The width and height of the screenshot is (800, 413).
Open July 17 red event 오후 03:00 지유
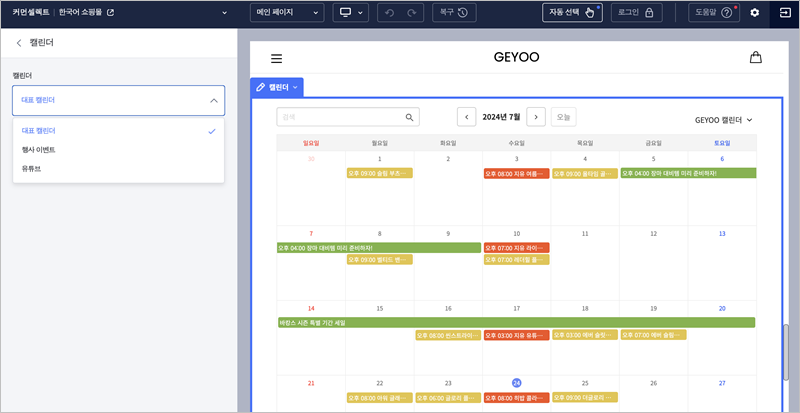click(x=516, y=335)
